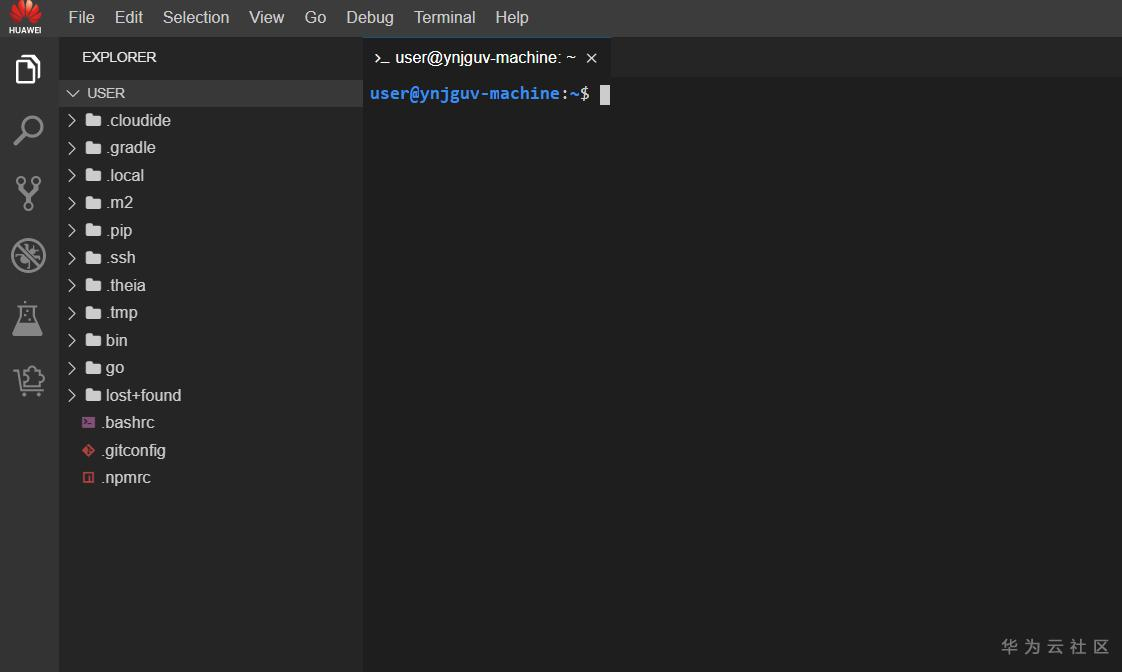Select the .cloudide folder name
This screenshot has width=1122, height=672.
point(139,120)
